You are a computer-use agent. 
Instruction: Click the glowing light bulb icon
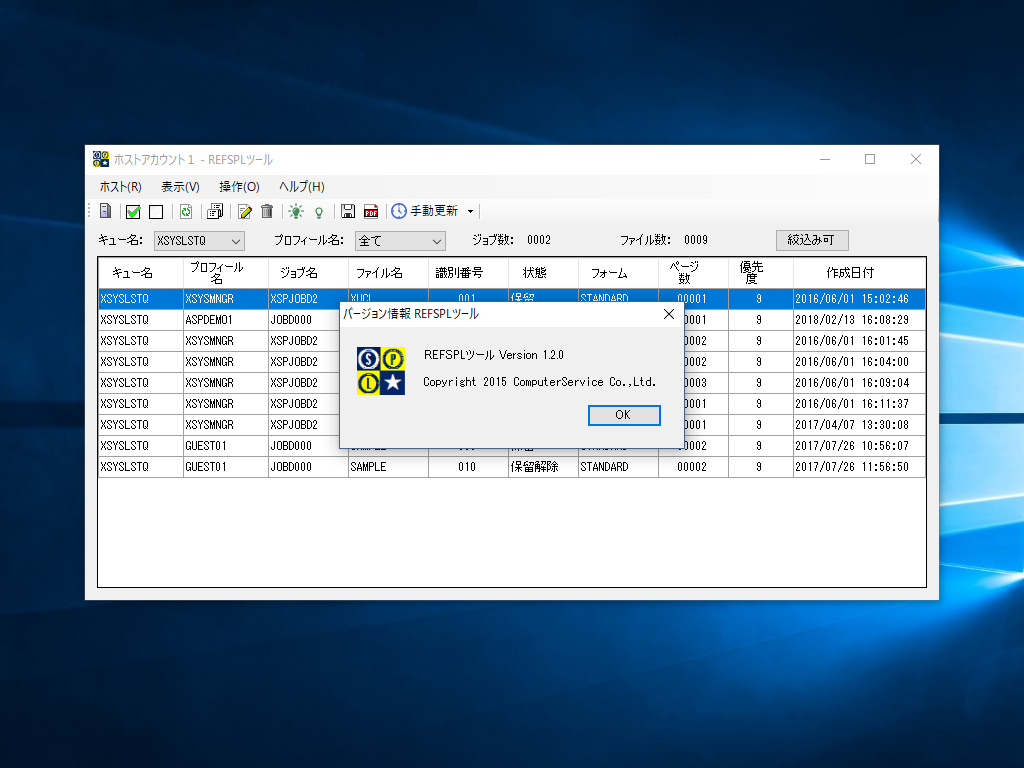pos(296,212)
